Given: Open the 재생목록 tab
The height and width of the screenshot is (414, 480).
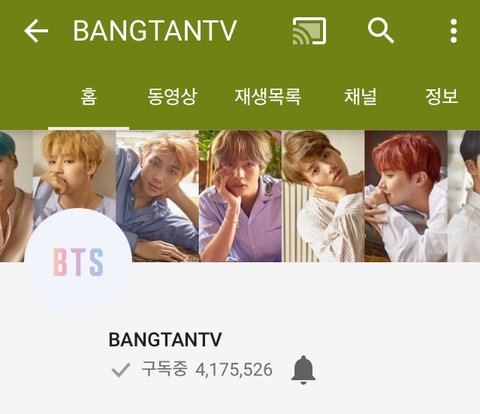Looking at the screenshot, I should (268, 97).
